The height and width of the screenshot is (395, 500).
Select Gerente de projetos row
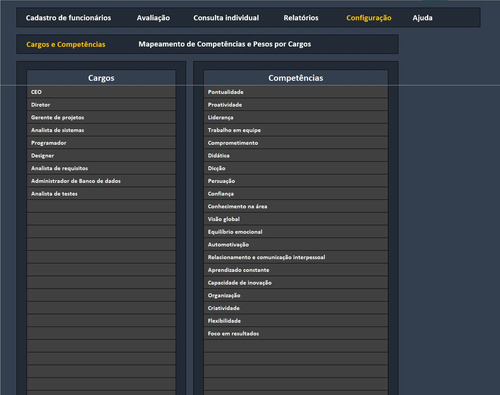pos(101,117)
